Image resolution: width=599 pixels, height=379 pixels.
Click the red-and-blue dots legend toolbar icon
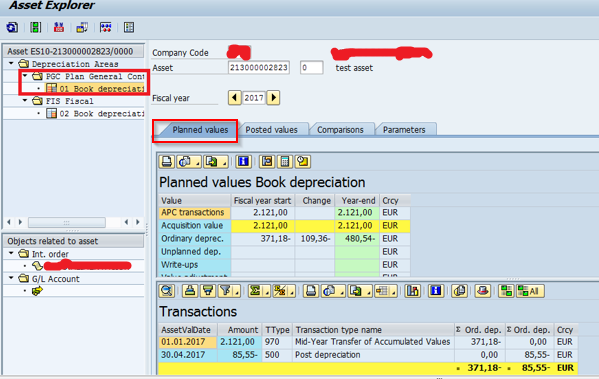pos(105,28)
